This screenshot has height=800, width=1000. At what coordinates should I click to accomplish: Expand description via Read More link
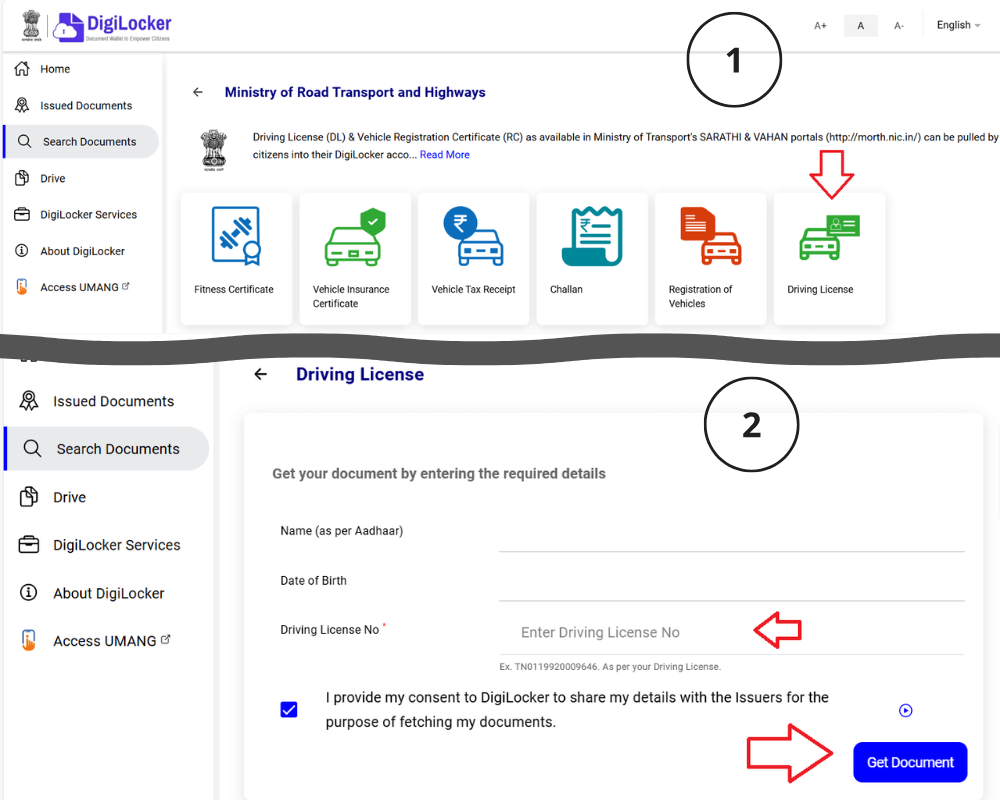(x=445, y=154)
